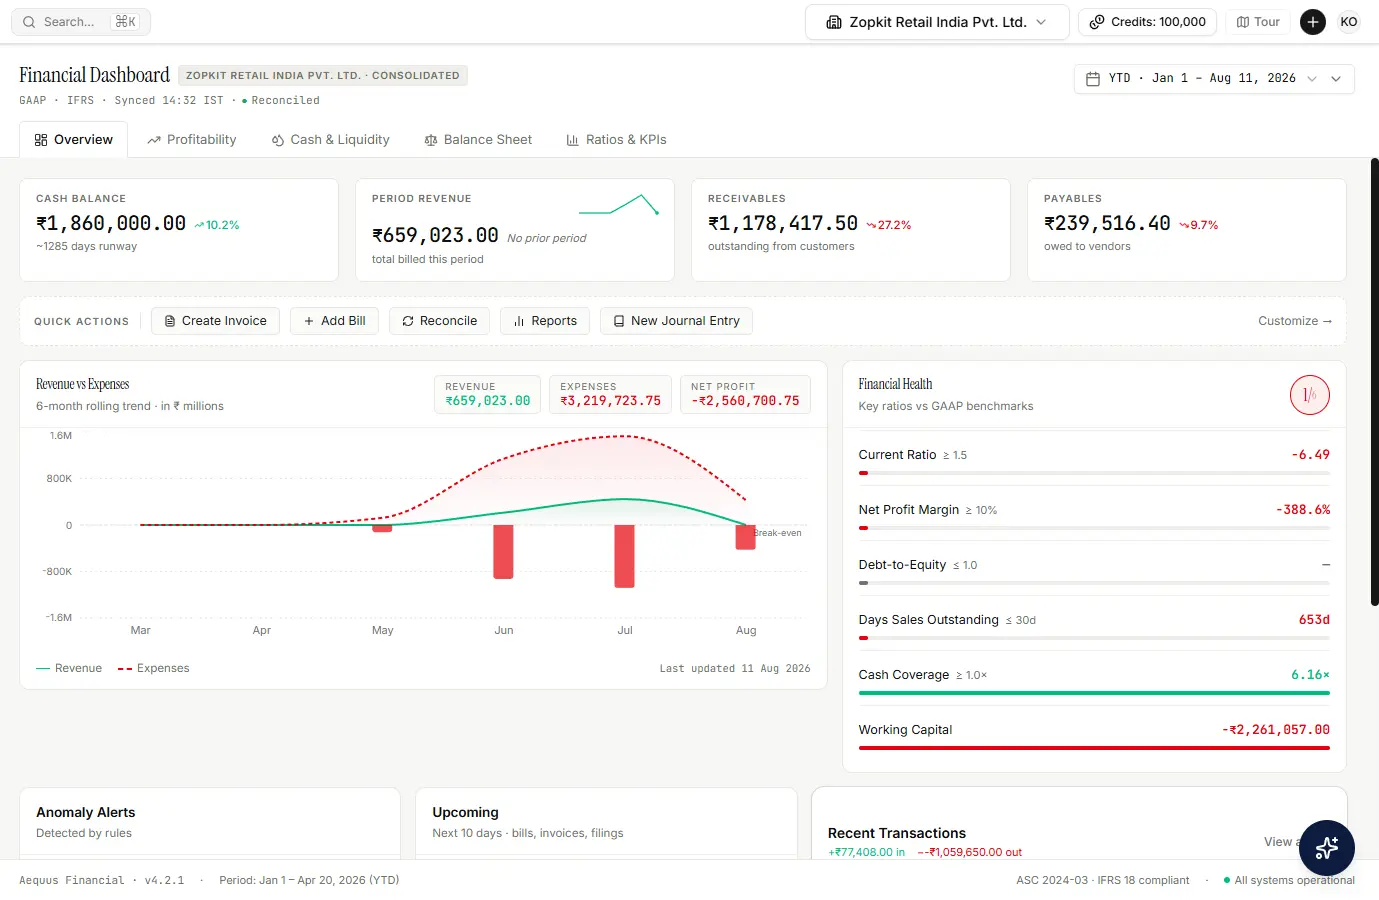Select the Overview tab
This screenshot has width=1379, height=900.
point(74,140)
